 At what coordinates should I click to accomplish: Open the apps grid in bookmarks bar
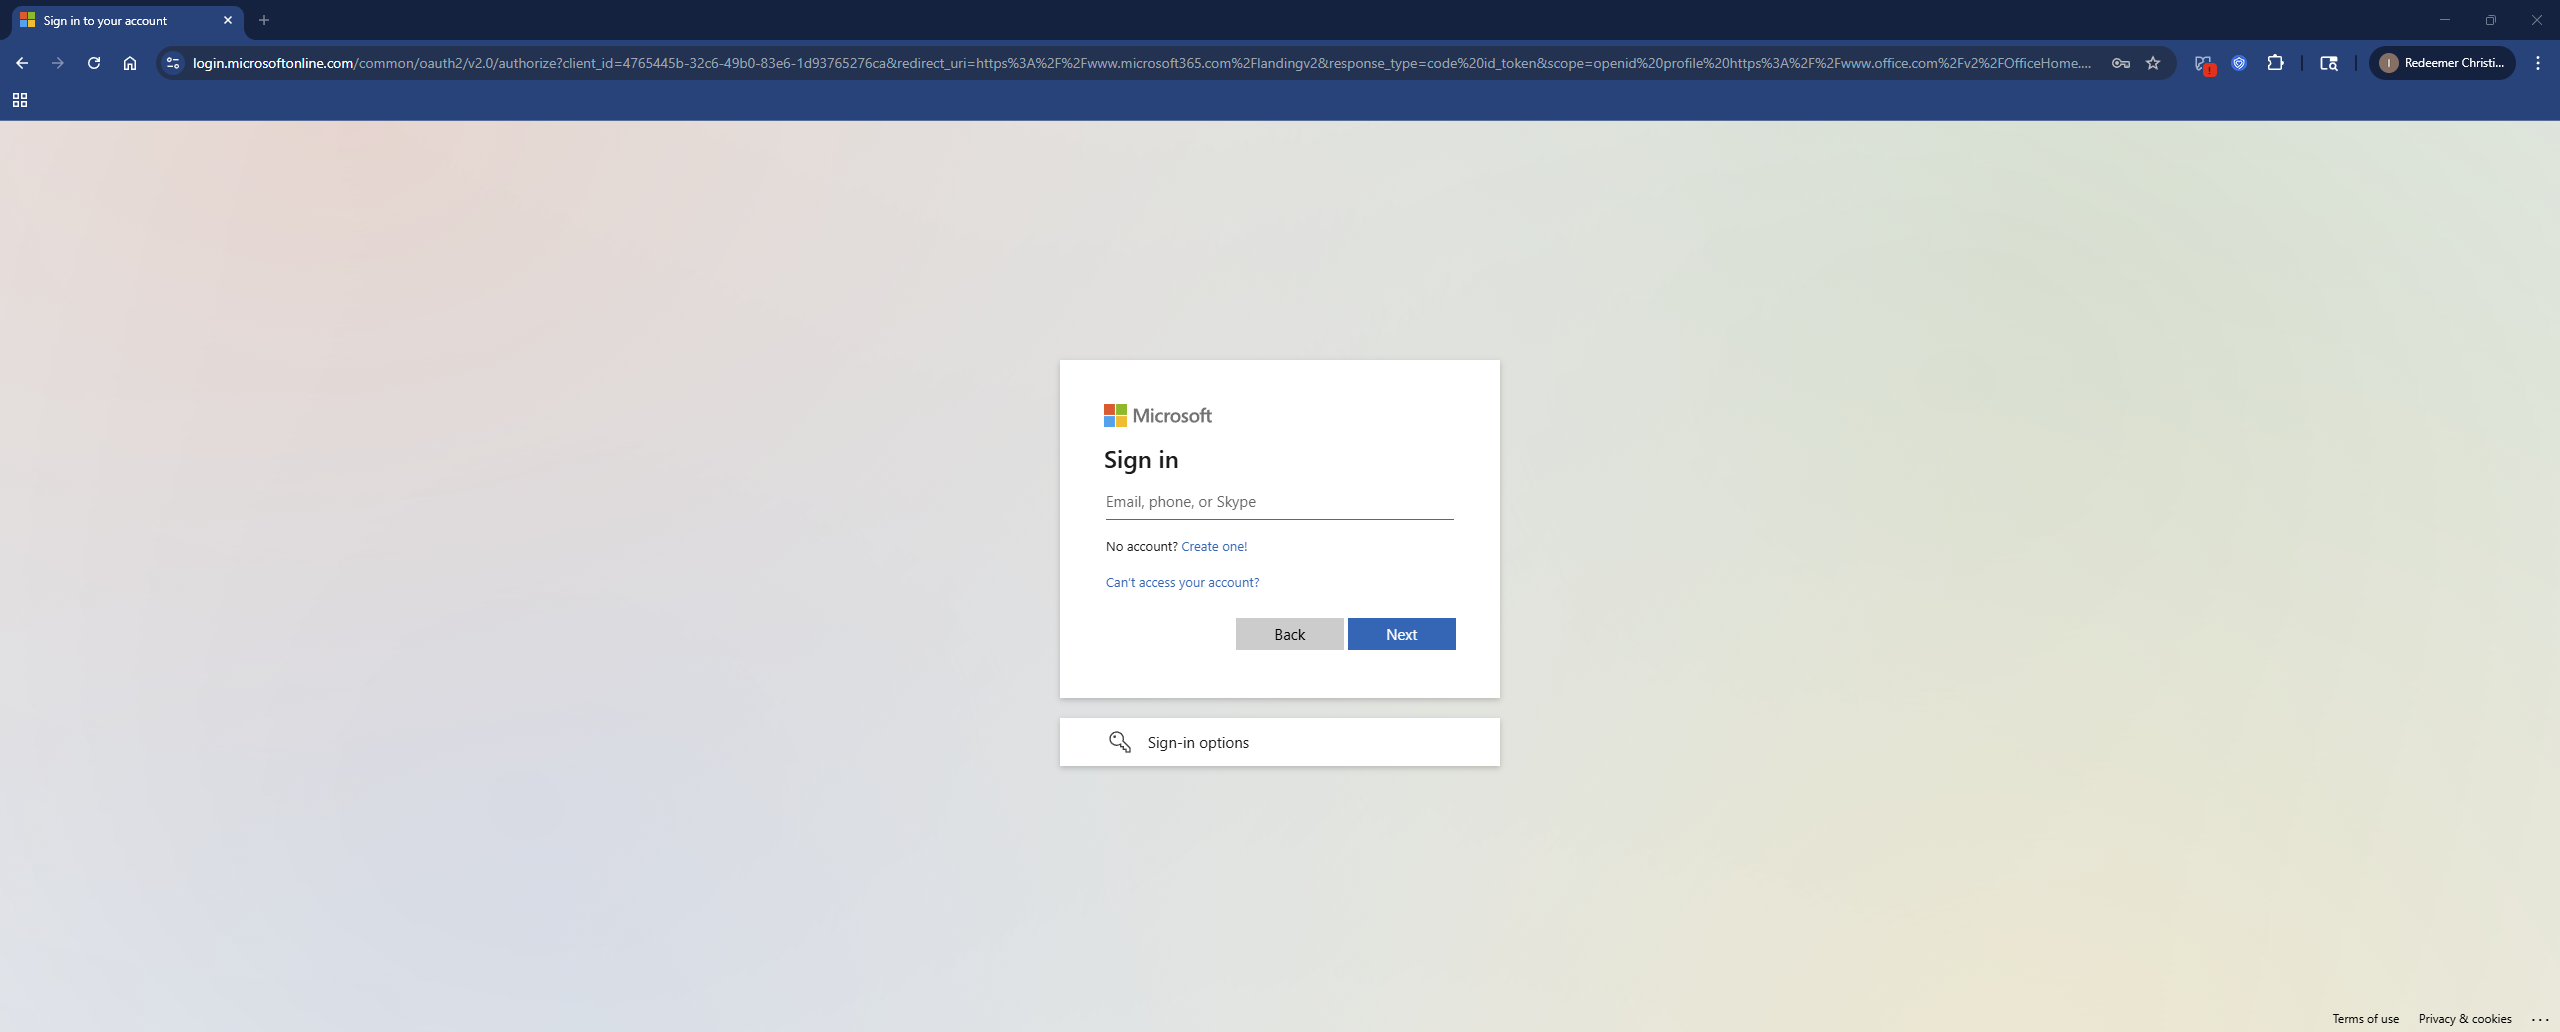pos(20,100)
